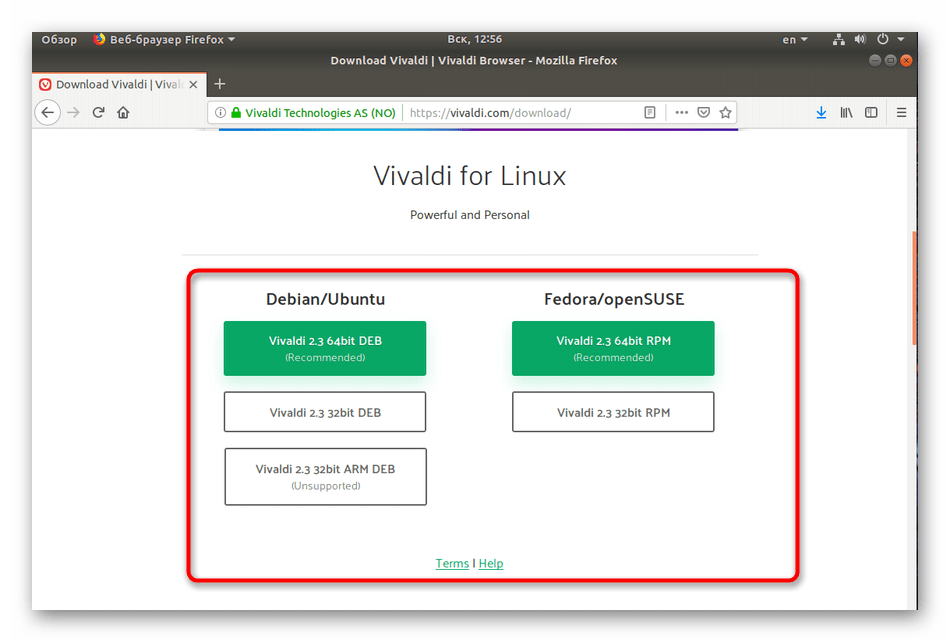950x642 pixels.
Task: Open the downloads arrow panel
Action: click(821, 113)
